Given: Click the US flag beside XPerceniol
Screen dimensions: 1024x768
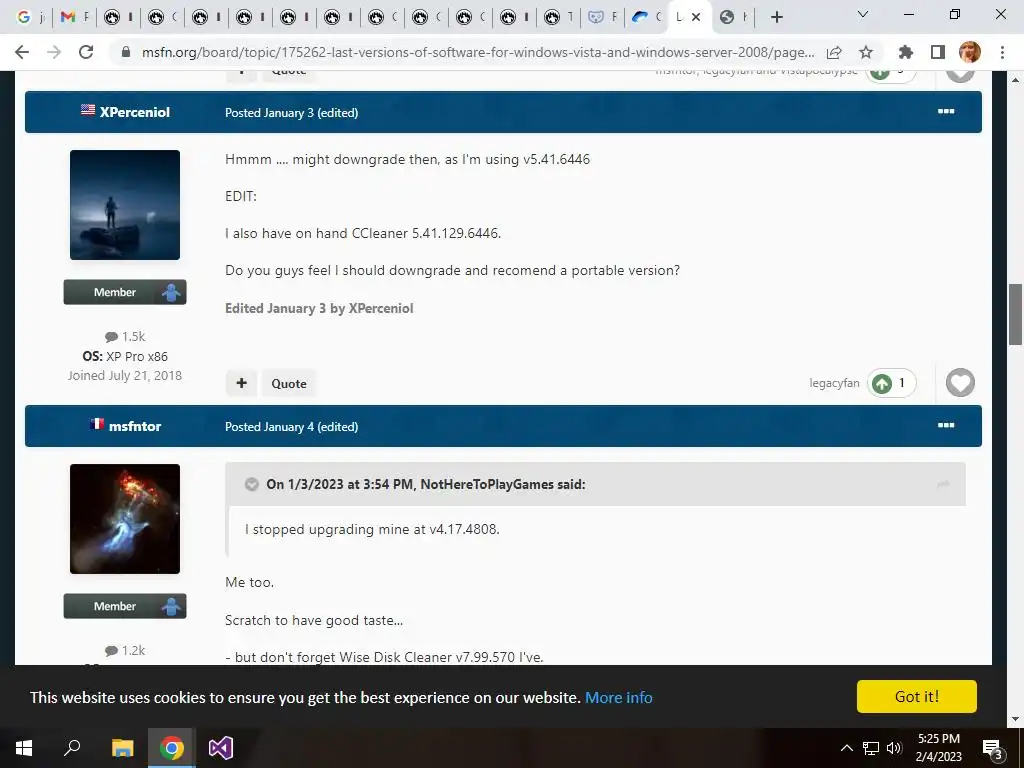Looking at the screenshot, I should click(88, 110).
